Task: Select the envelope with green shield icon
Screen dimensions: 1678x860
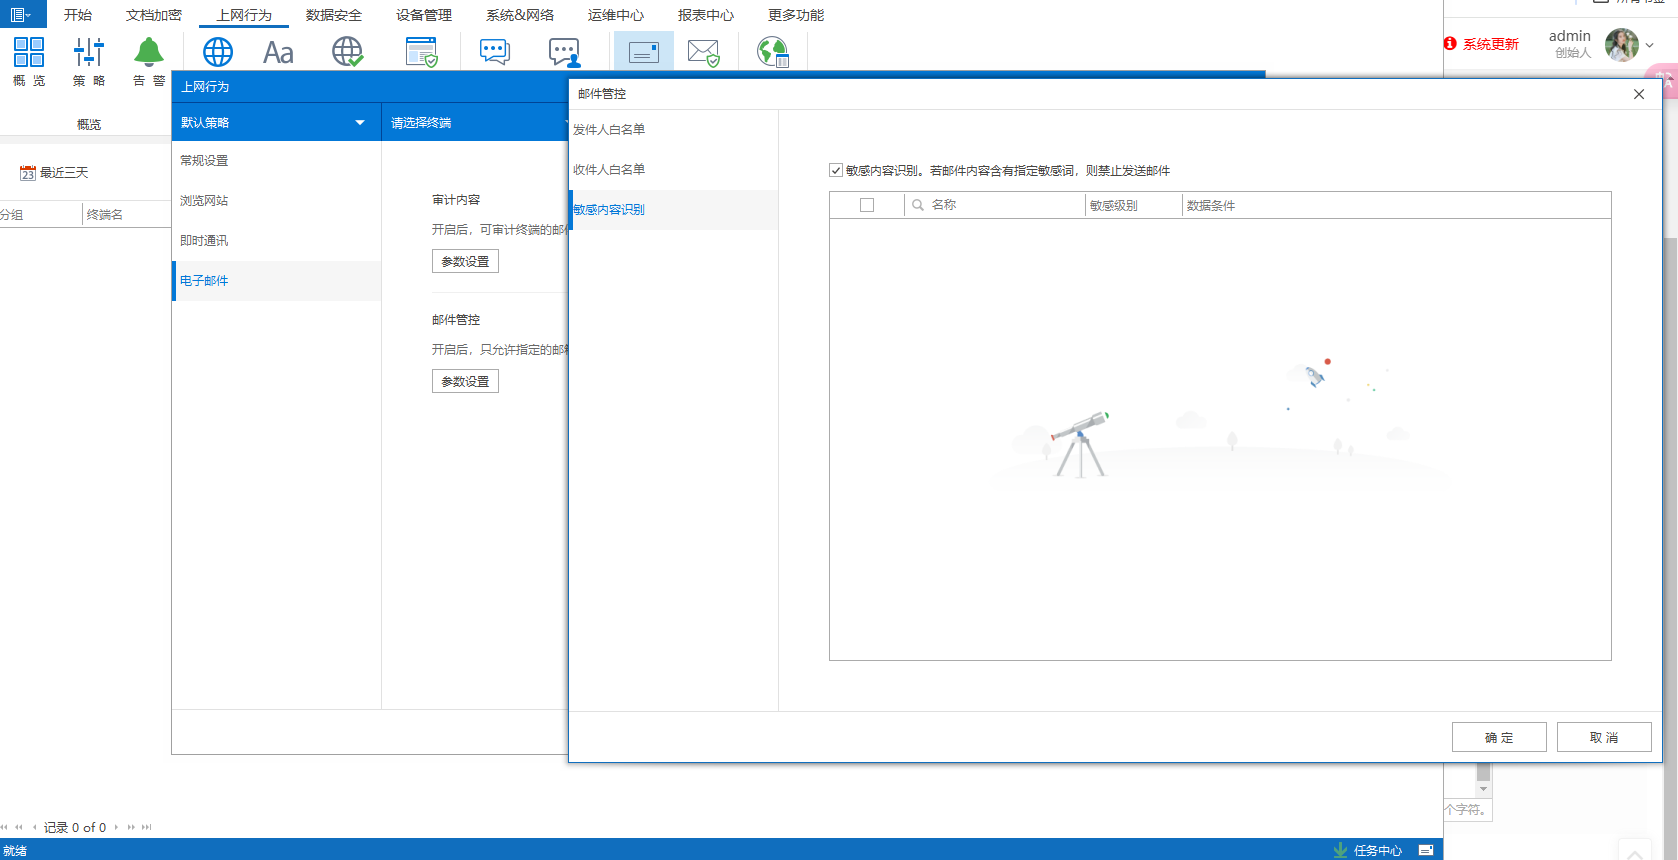Action: (x=704, y=52)
